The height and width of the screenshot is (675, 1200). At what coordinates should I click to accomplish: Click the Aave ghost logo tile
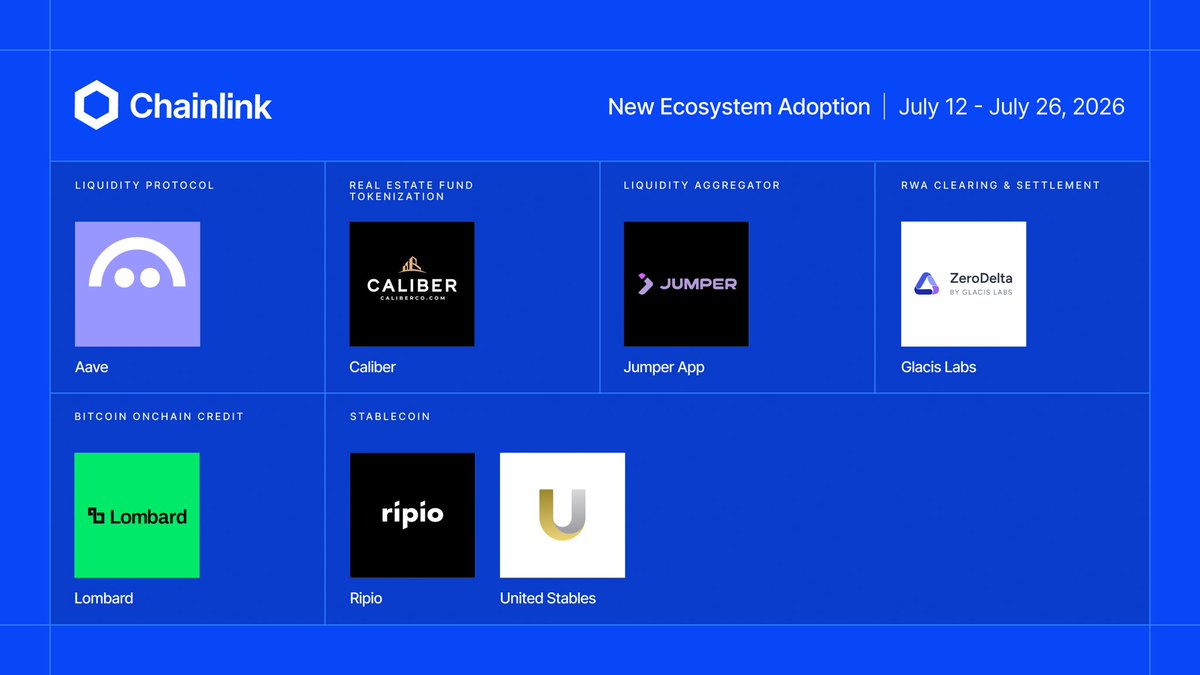pyautogui.click(x=137, y=284)
